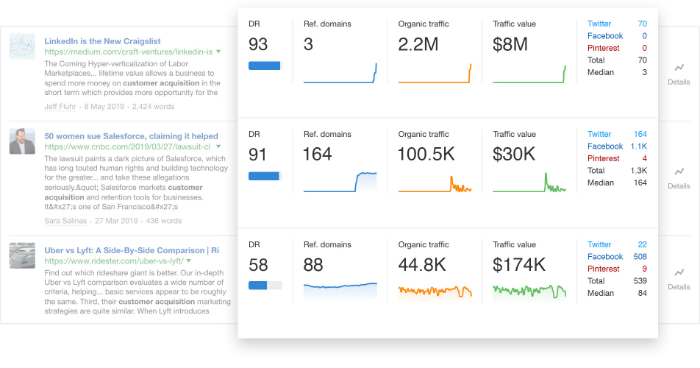The width and height of the screenshot is (700, 368).
Task: Click Twitter count 70 in first row
Action: pyautogui.click(x=642, y=24)
